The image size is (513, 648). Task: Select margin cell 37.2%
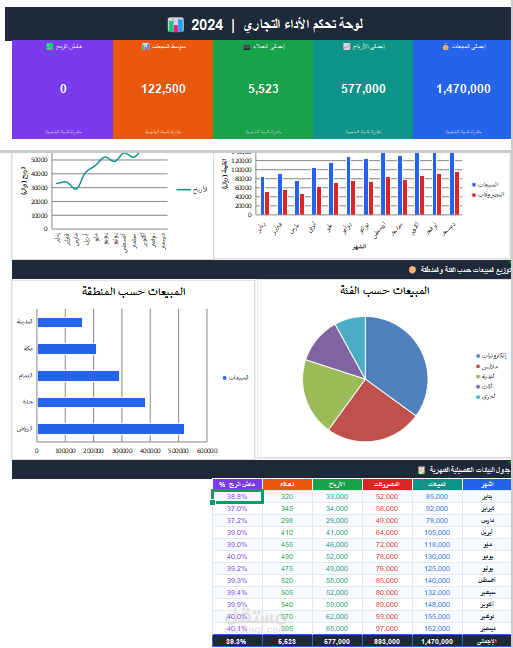(x=237, y=521)
